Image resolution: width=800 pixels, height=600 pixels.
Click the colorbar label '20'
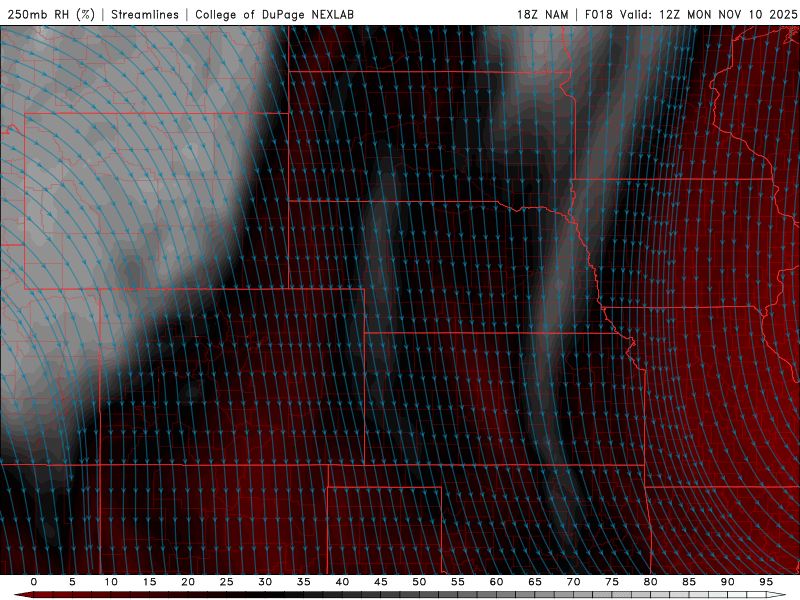[x=188, y=582]
